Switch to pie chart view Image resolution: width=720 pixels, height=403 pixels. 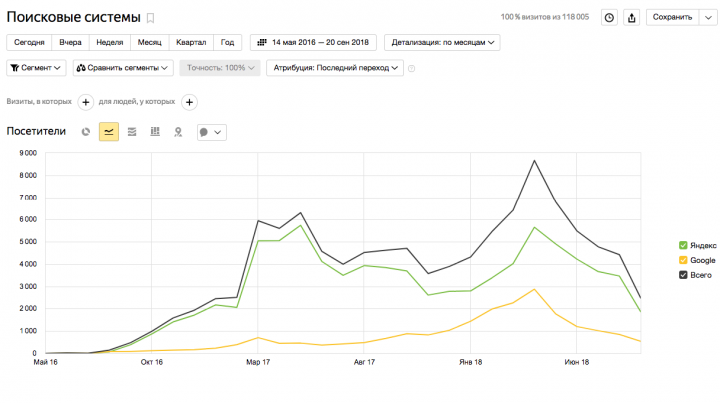coord(86,132)
